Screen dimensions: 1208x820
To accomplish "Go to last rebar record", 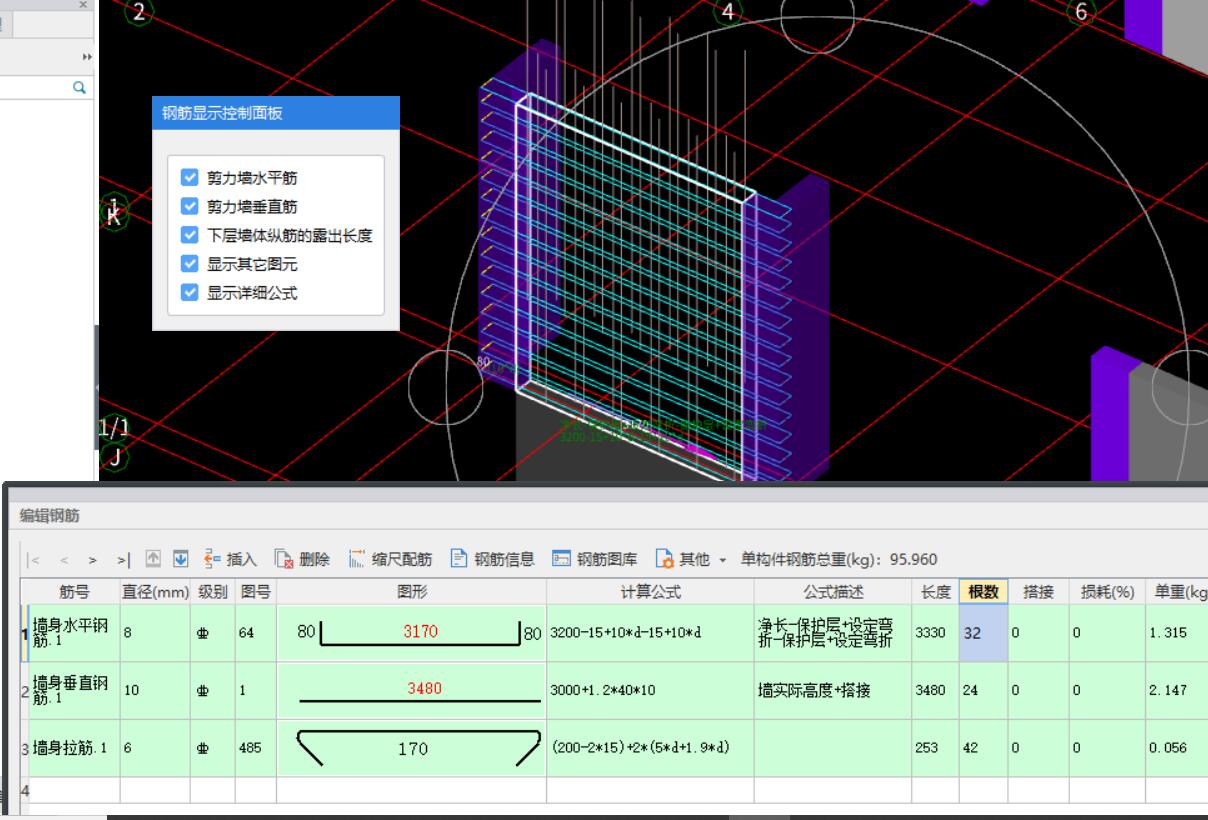I will (x=123, y=560).
